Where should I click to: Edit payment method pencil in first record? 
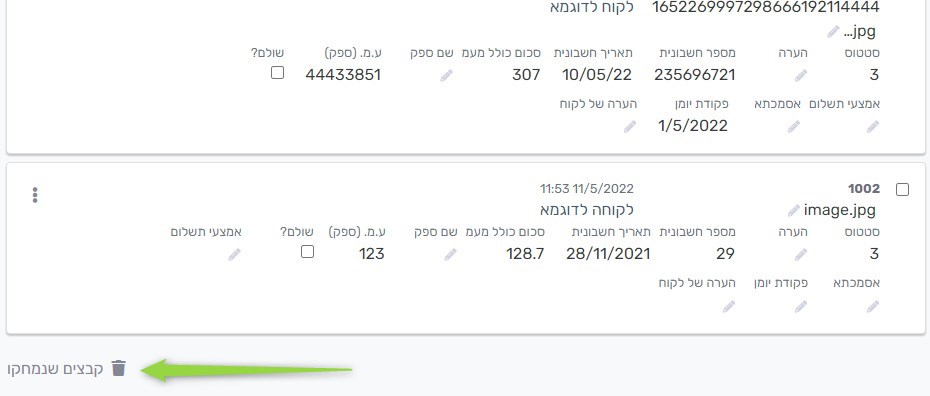(x=872, y=127)
